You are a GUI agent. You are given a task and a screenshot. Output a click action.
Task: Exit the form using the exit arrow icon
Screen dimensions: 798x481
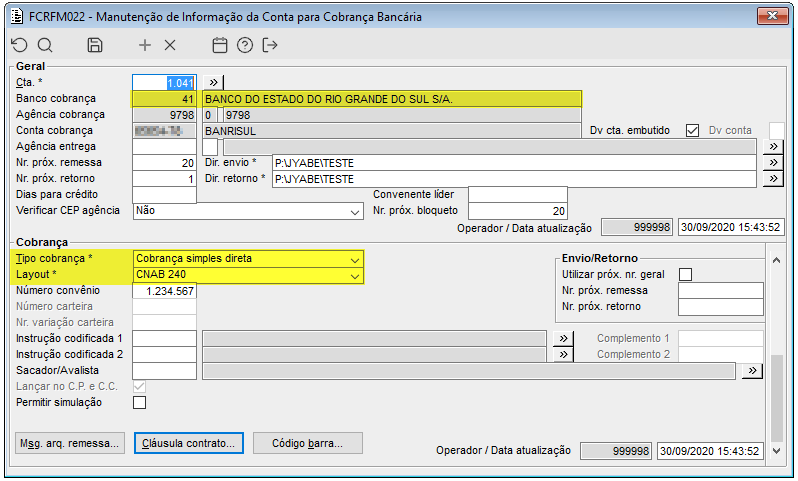coord(270,45)
